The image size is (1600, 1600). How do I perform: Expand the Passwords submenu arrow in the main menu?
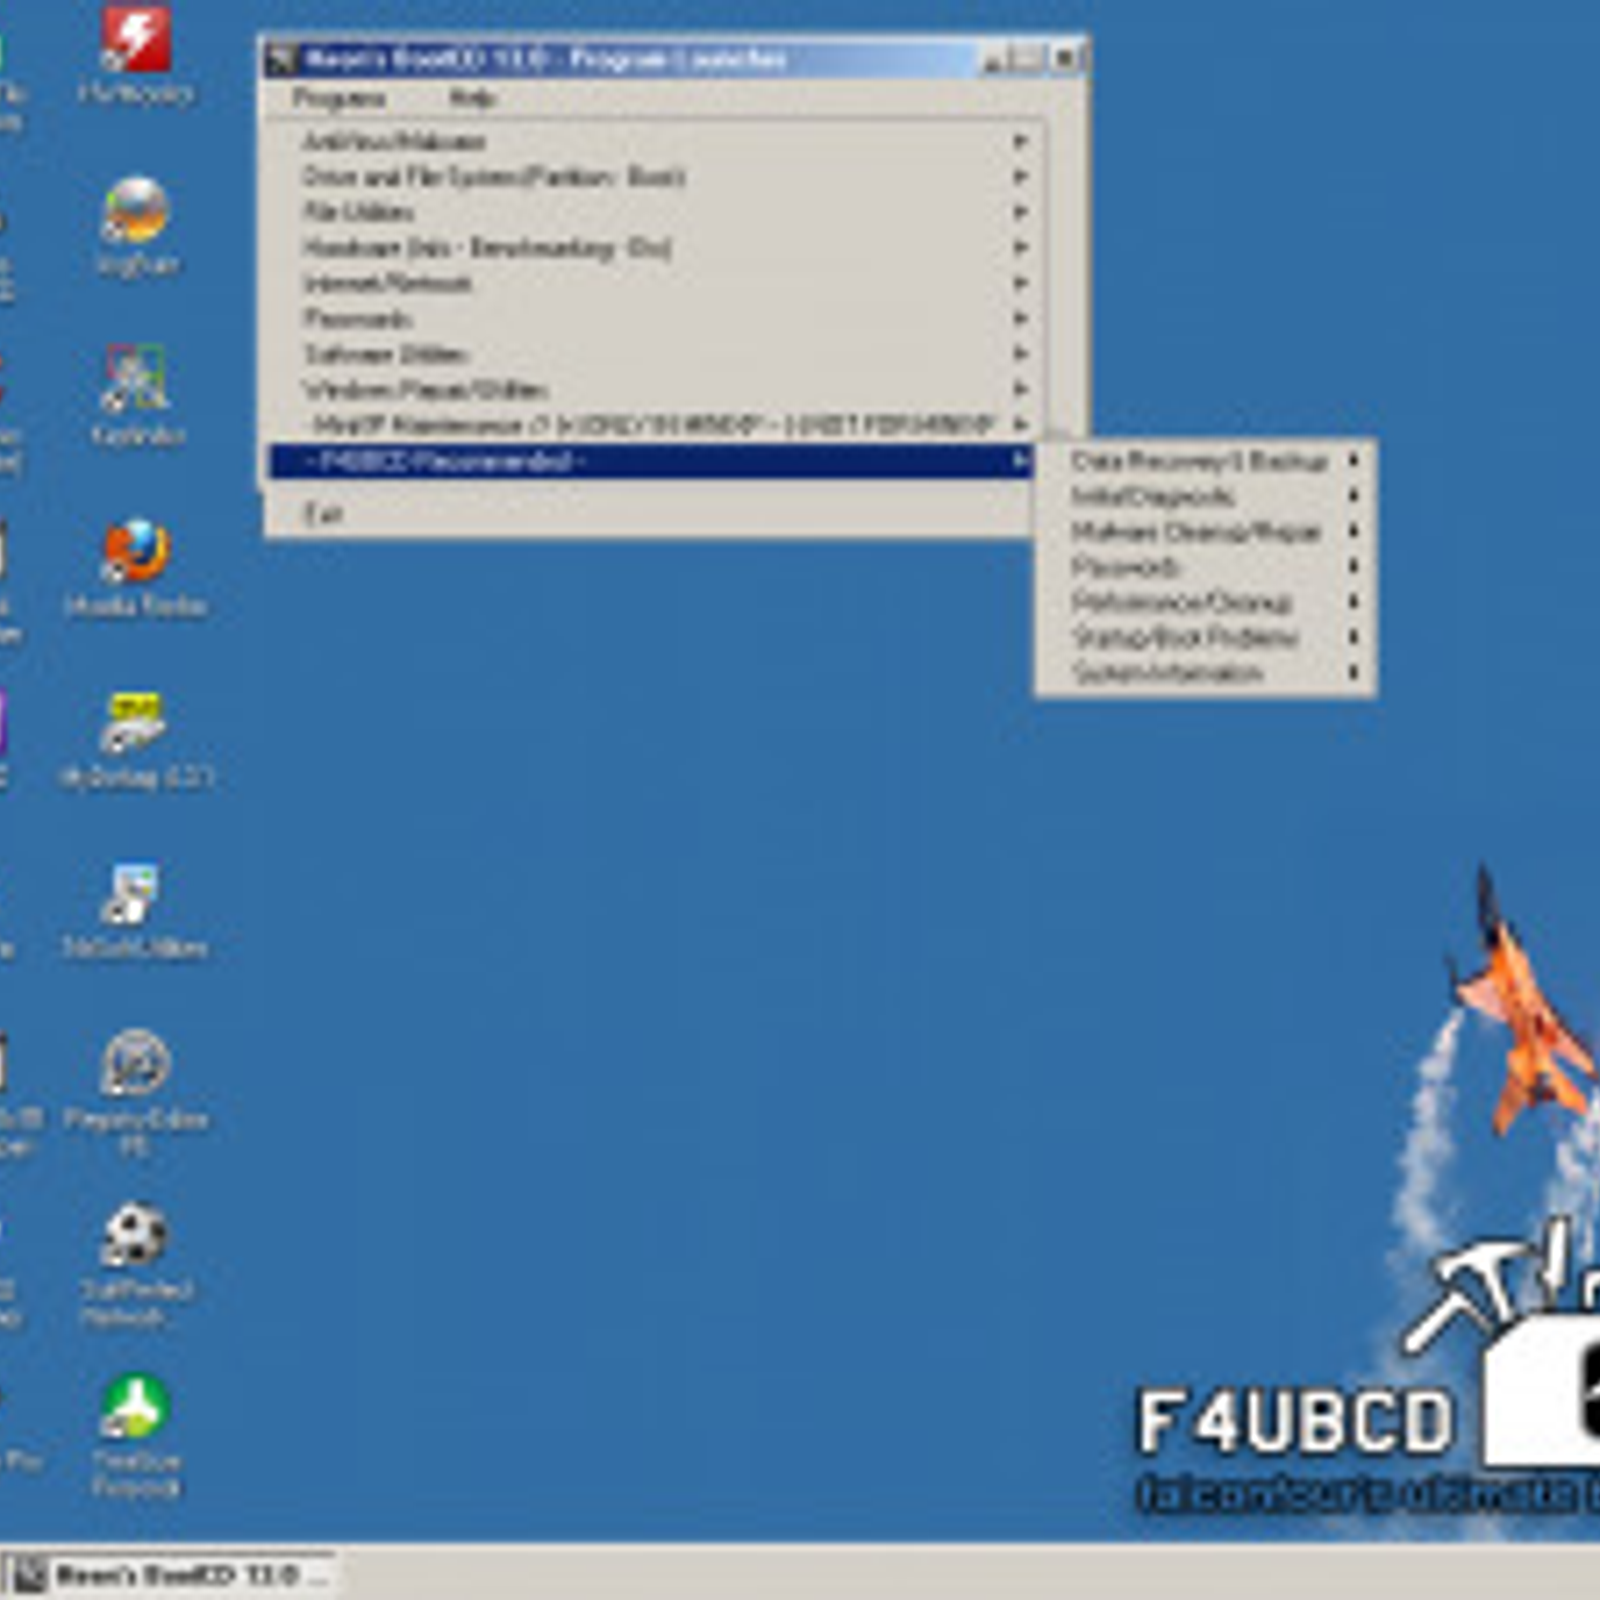[x=1020, y=319]
